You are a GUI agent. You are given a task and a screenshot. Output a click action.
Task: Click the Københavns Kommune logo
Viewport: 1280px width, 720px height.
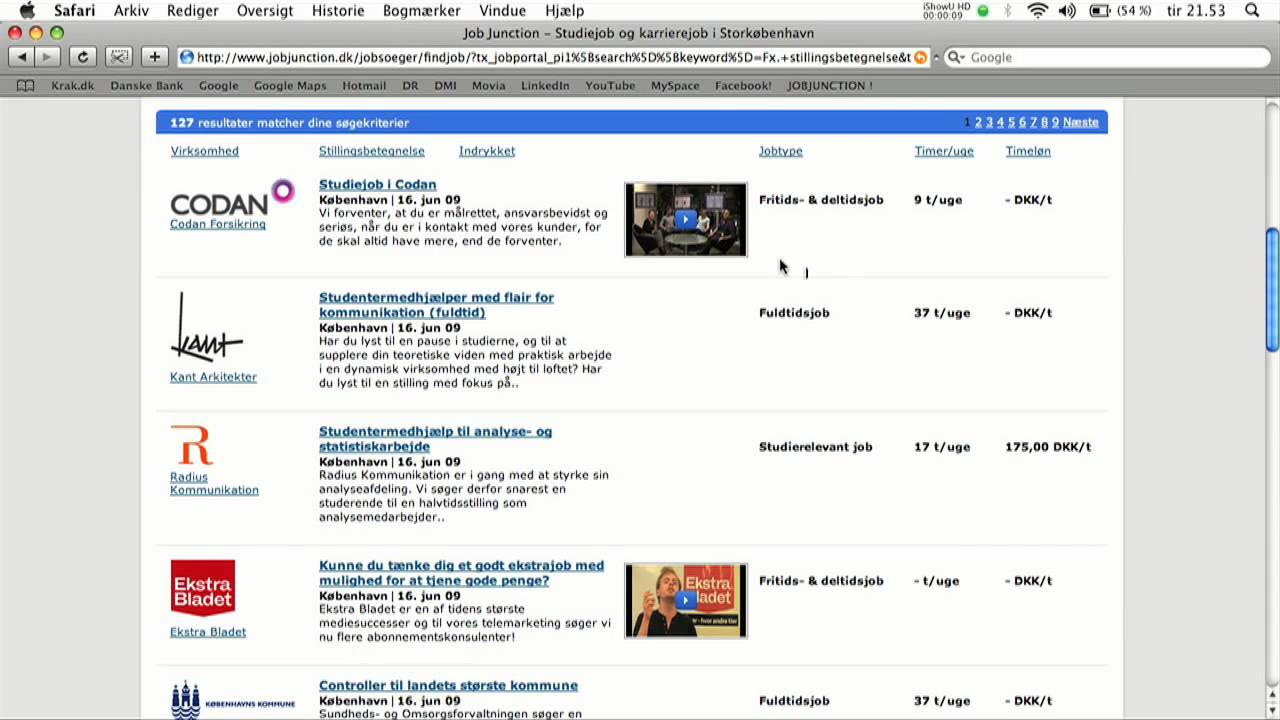pyautogui.click(x=232, y=699)
